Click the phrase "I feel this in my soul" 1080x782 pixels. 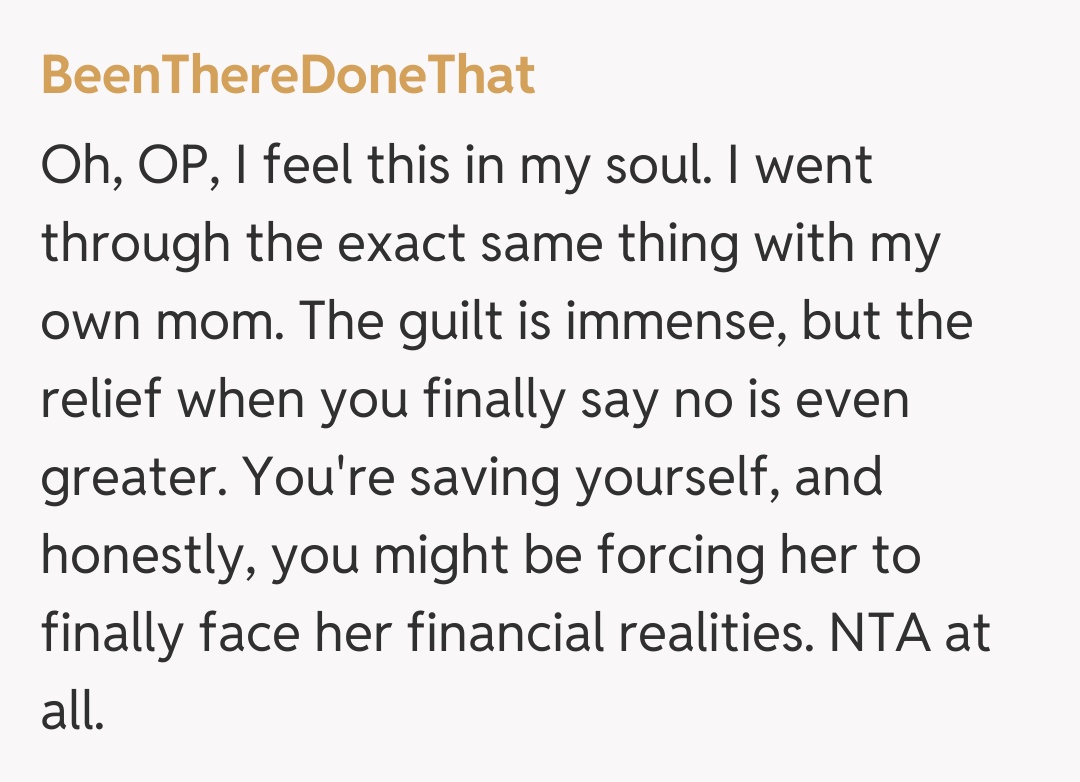468,165
